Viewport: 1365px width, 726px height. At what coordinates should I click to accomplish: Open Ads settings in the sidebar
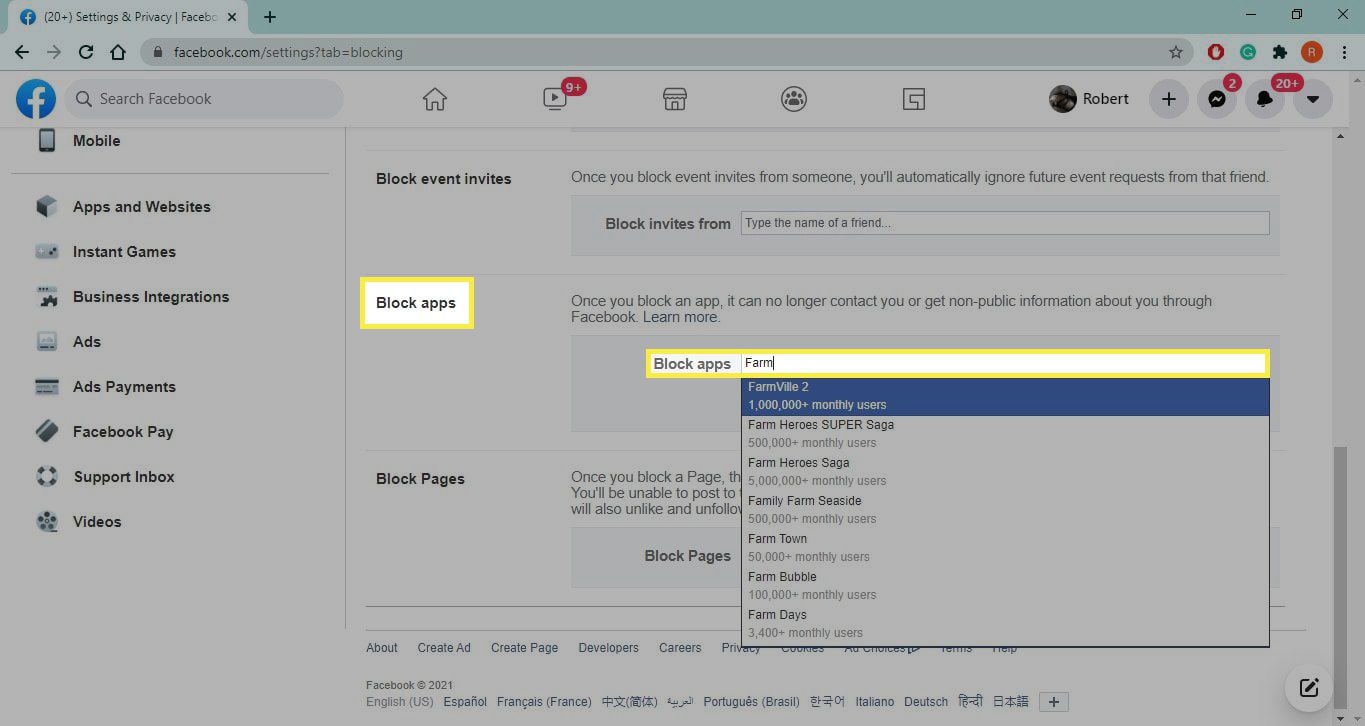click(x=87, y=342)
